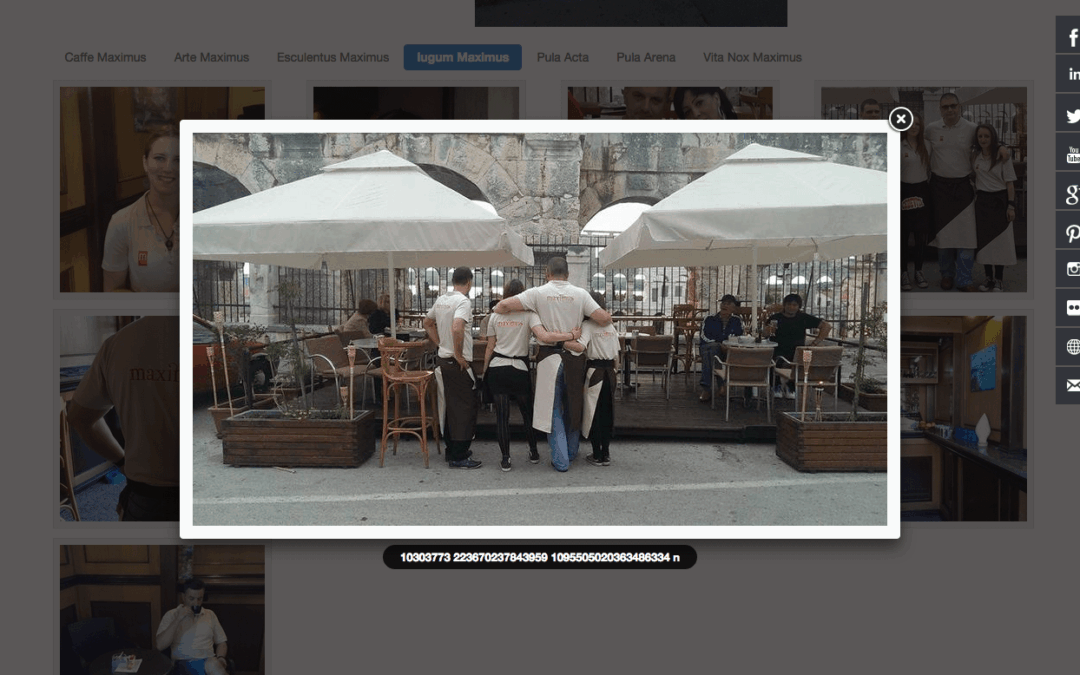Open thumbnail of staff group posing by fence
The height and width of the screenshot is (675, 1080).
tap(964, 189)
